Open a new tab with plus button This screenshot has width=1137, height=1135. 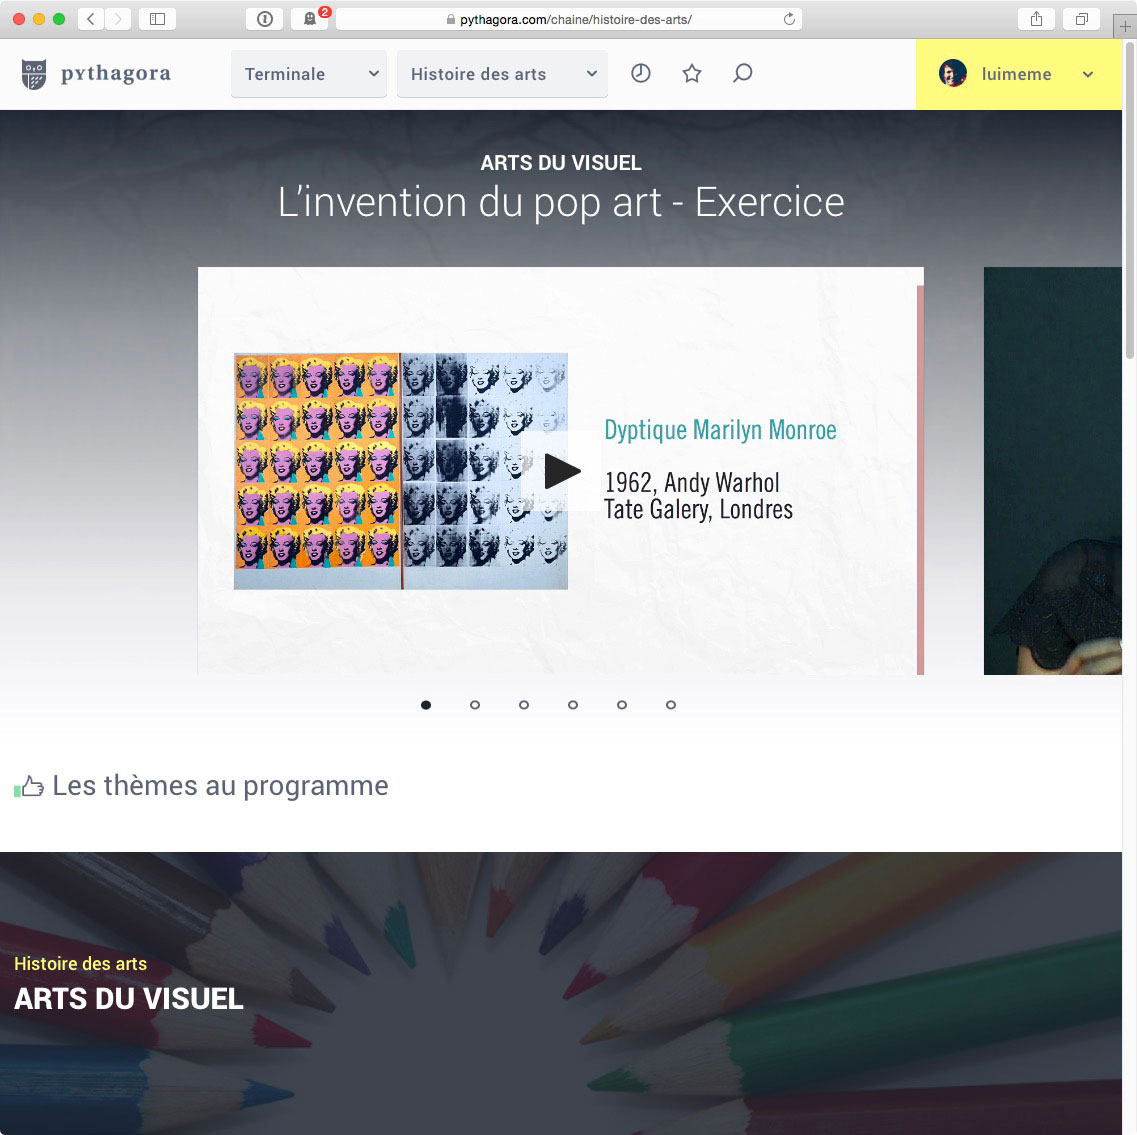point(1125,27)
